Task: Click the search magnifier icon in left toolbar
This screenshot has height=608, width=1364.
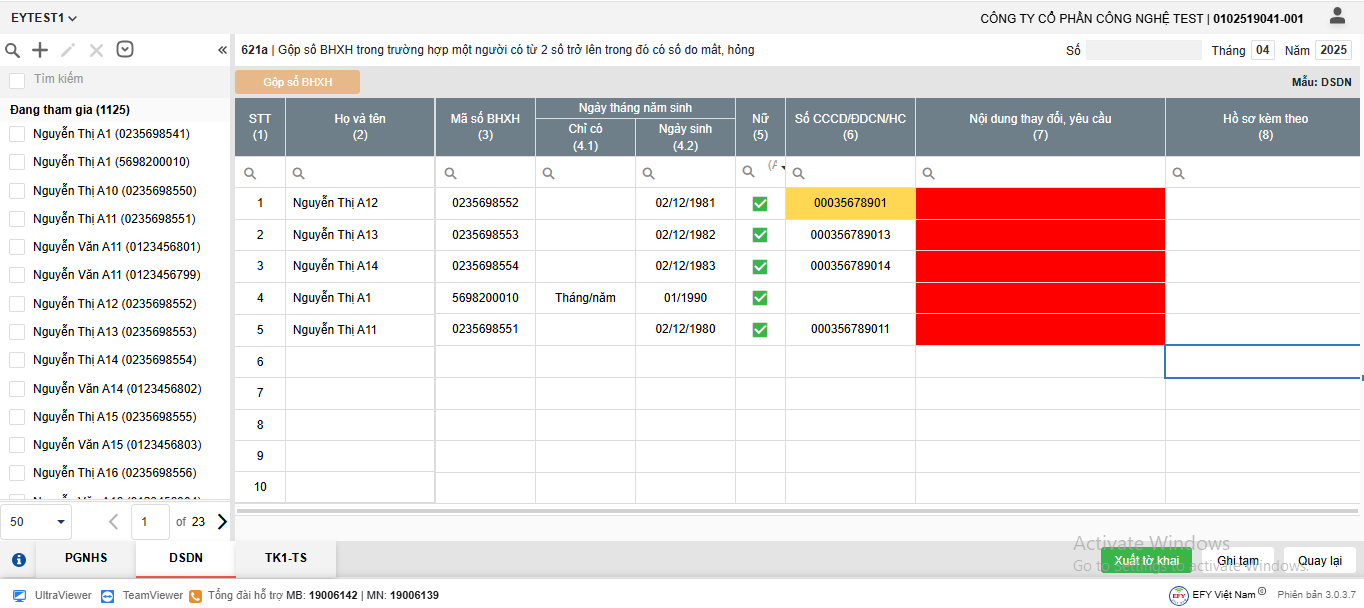Action: click(x=13, y=50)
